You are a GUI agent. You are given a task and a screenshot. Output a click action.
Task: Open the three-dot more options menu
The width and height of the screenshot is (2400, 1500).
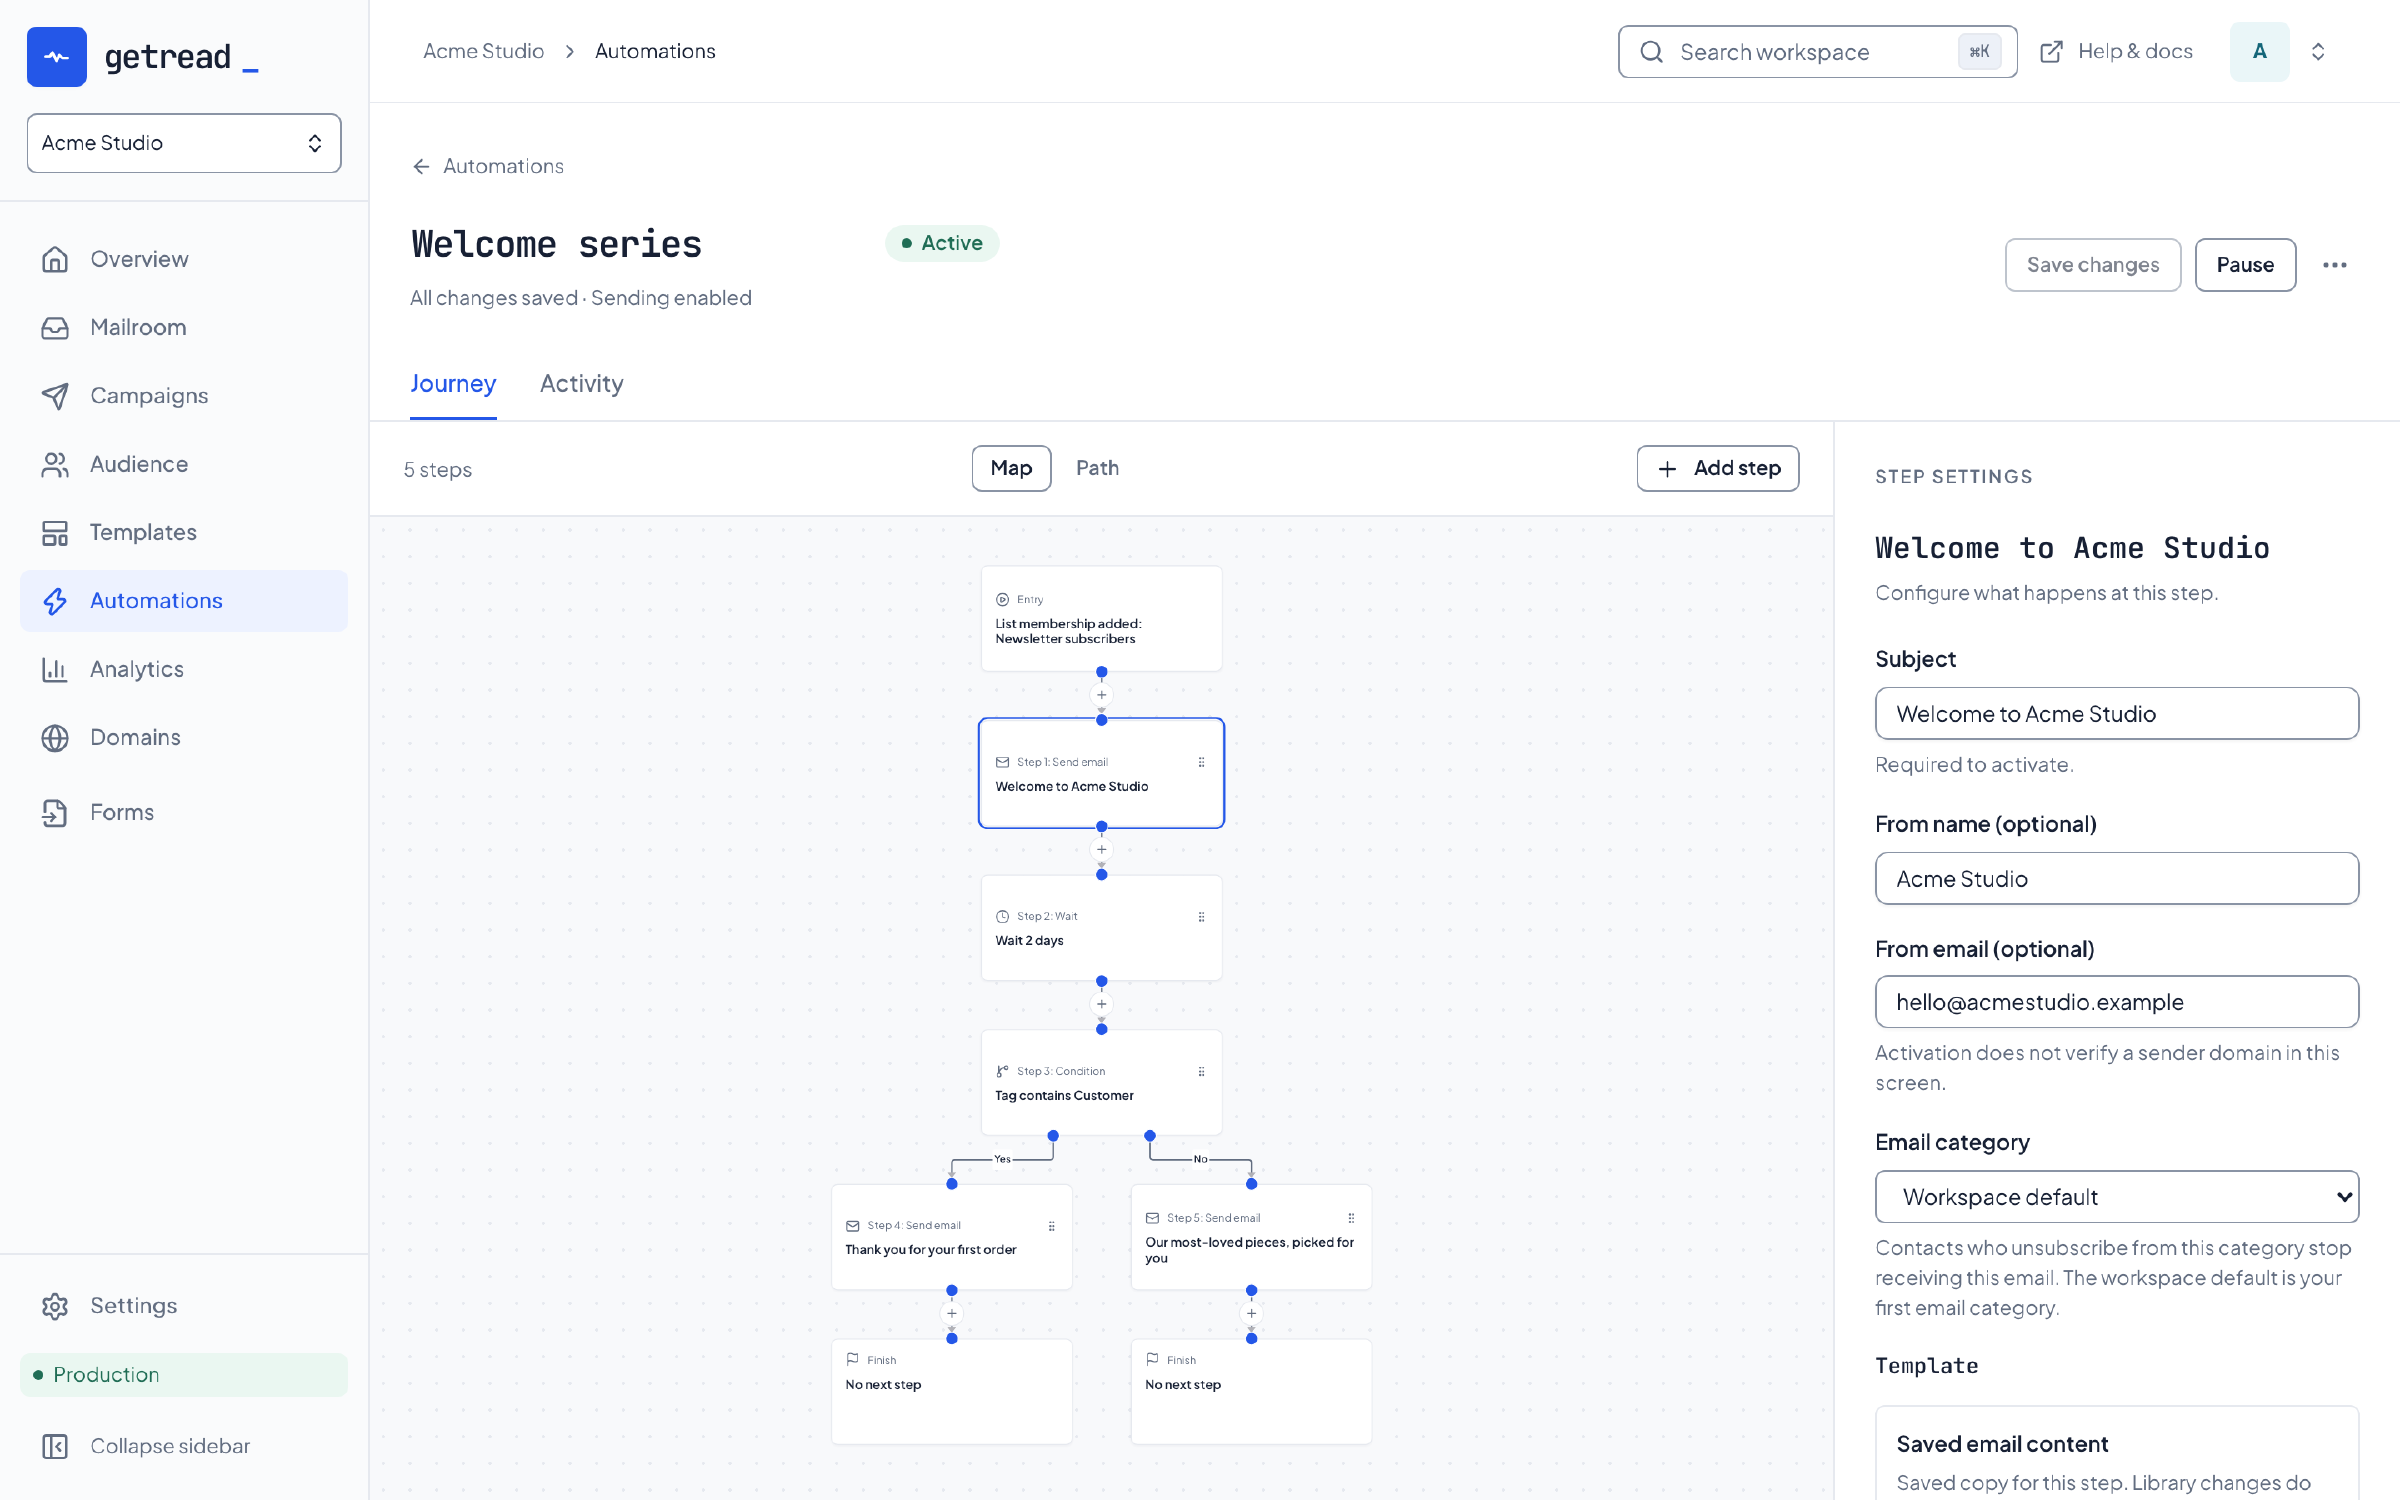pos(2335,265)
